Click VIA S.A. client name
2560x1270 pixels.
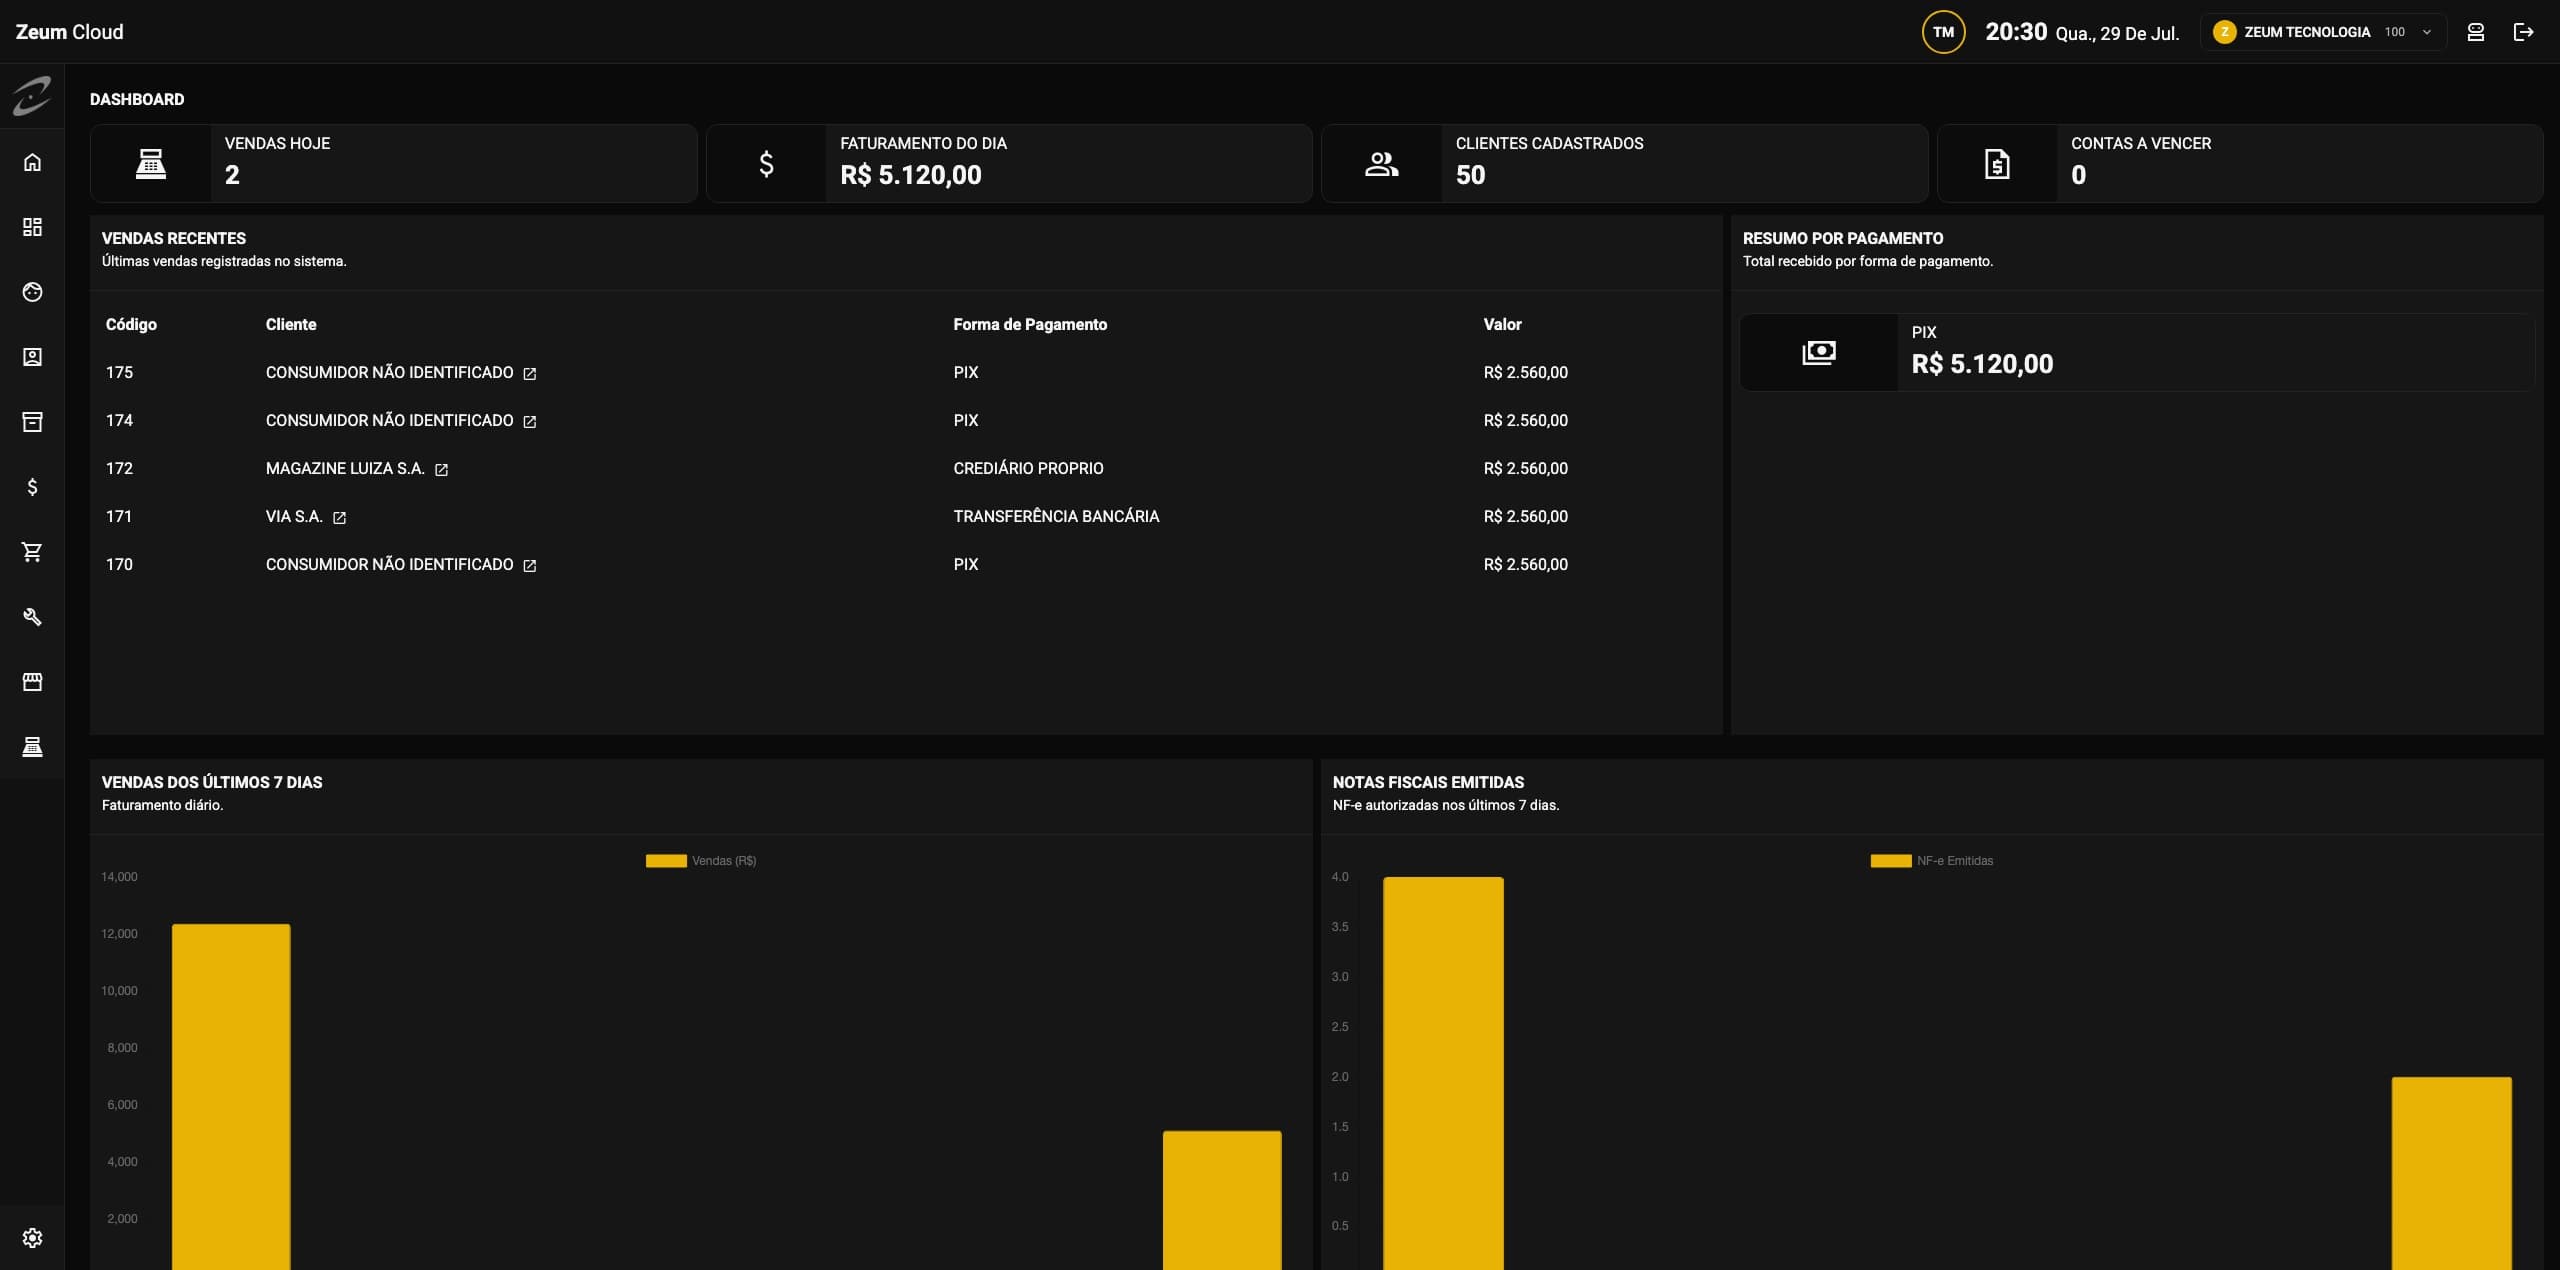tap(294, 517)
